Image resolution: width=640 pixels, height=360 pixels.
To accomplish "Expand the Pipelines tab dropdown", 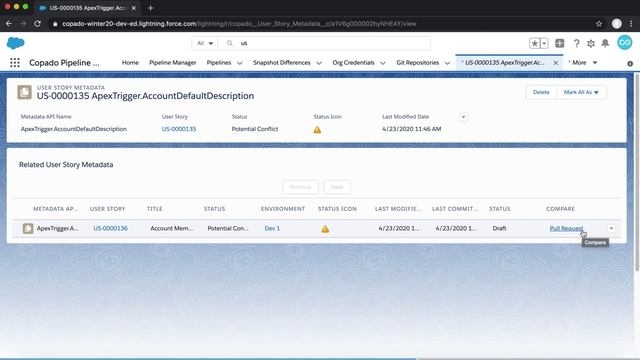I will [240, 63].
